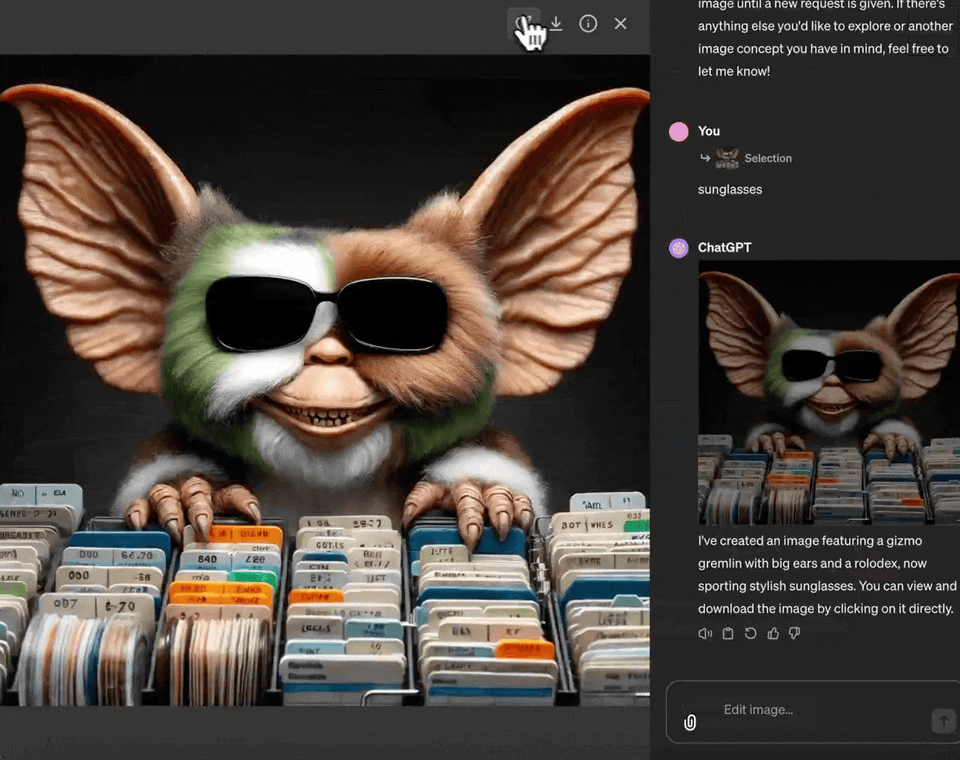960x760 pixels.
Task: Click the ChatGPT avatar icon
Action: (x=678, y=248)
